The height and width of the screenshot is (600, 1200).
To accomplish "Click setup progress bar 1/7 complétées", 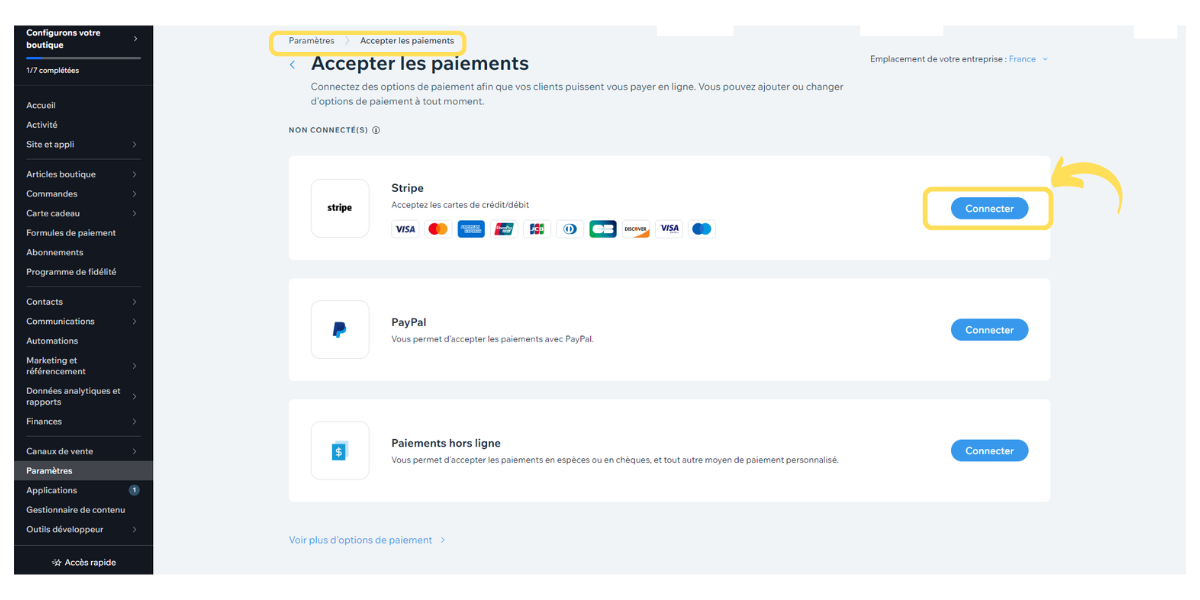I will (83, 58).
